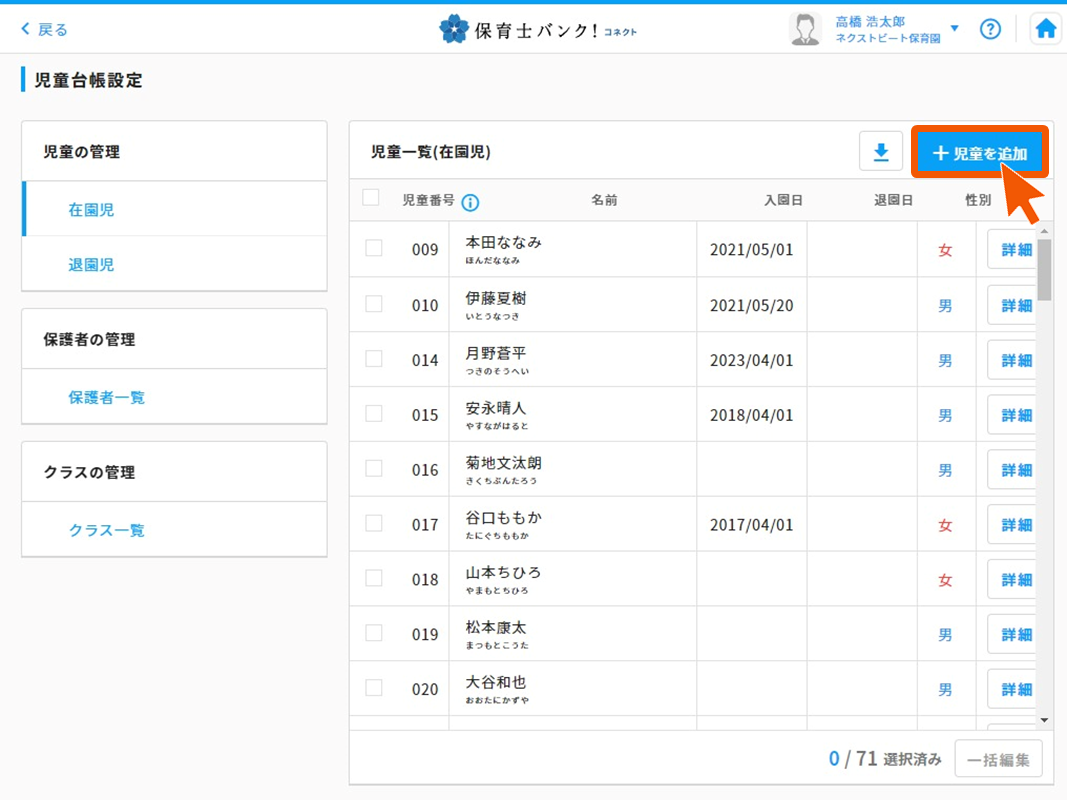1067x800 pixels.
Task: Tick the checkbox for 谷口ももか
Action: click(x=374, y=523)
